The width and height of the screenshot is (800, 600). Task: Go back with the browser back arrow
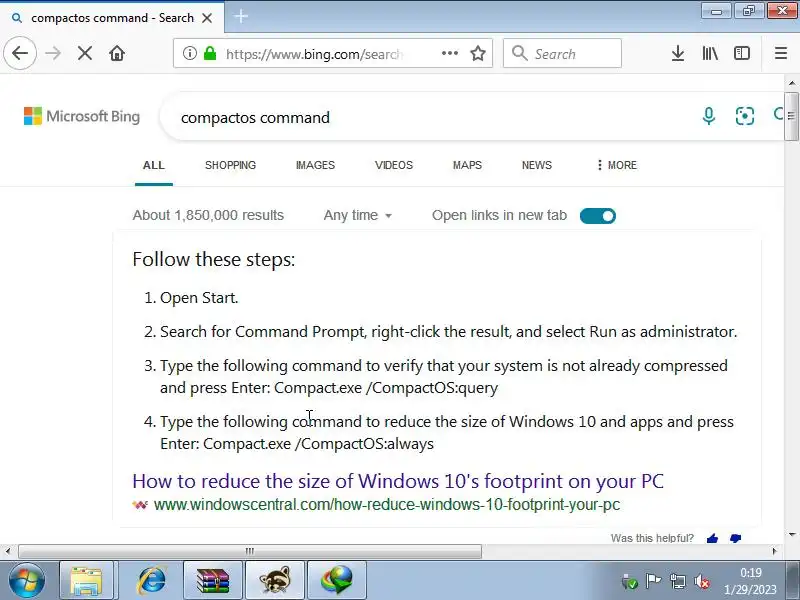pos(20,53)
